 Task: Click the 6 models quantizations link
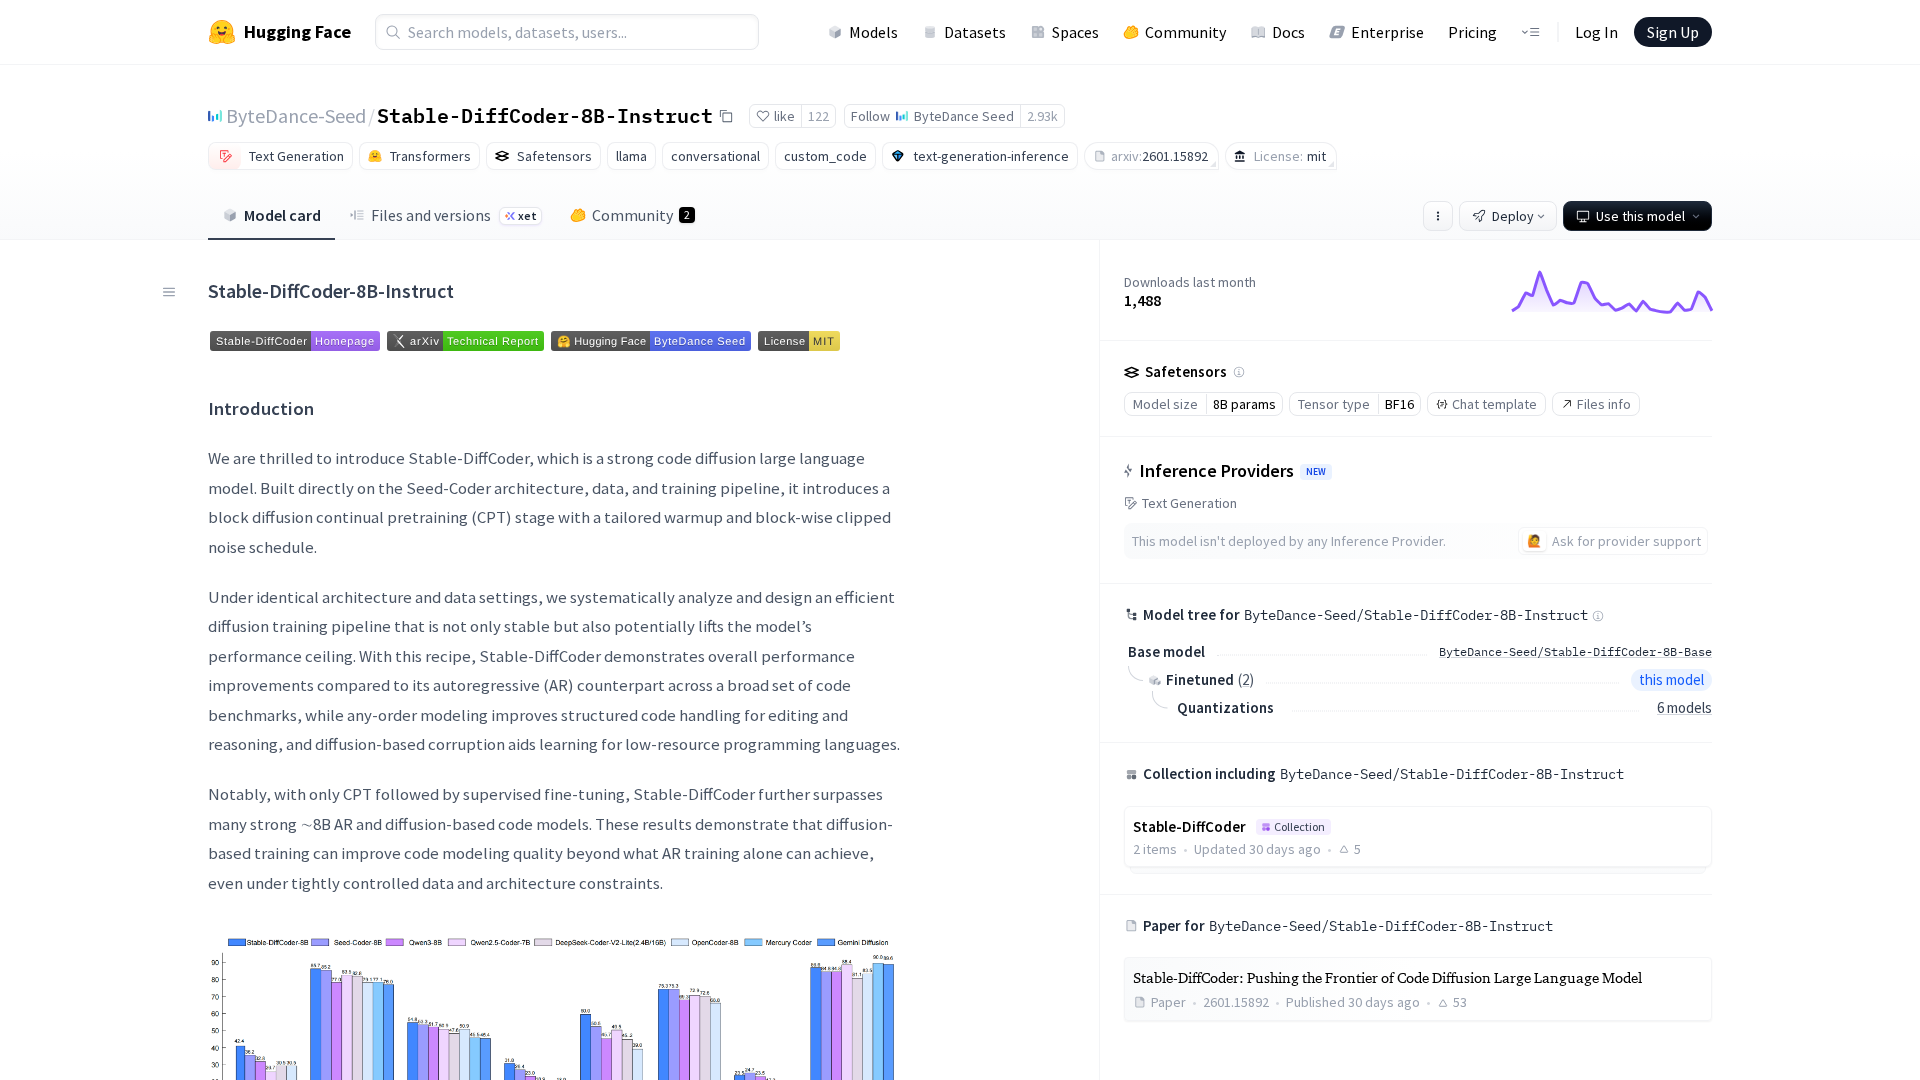[x=1683, y=708]
